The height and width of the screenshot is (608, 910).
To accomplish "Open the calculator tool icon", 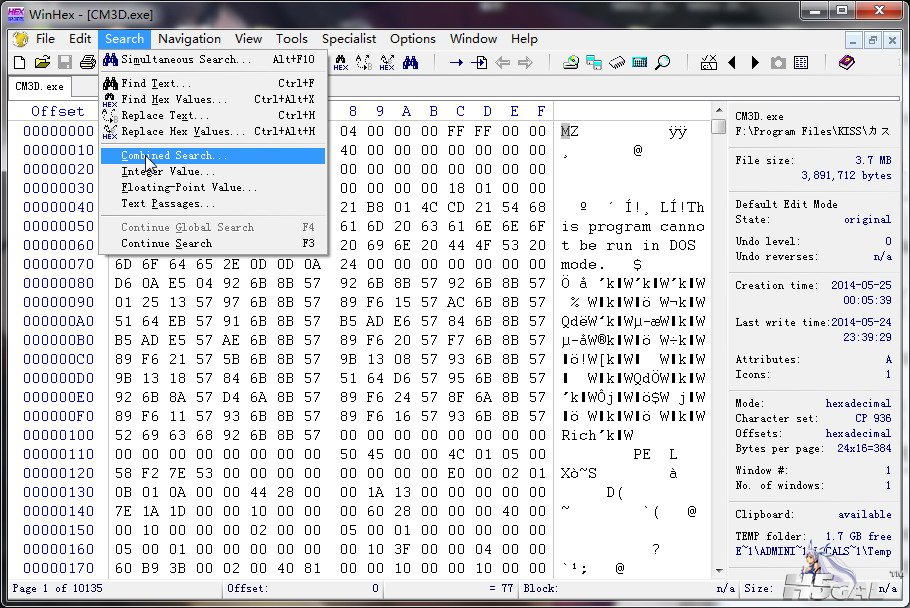I will [x=640, y=63].
